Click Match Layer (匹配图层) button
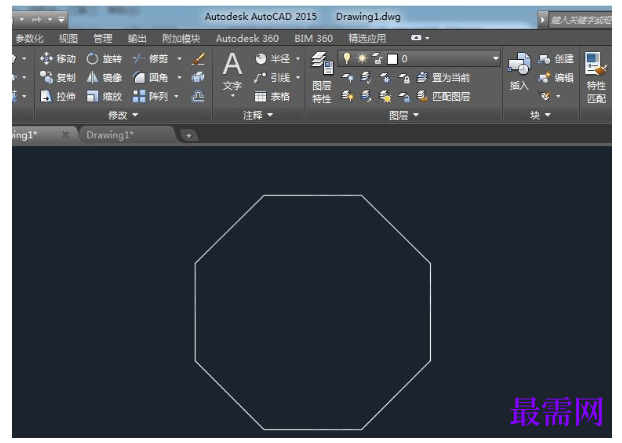This screenshot has height=443, width=622. pos(443,96)
